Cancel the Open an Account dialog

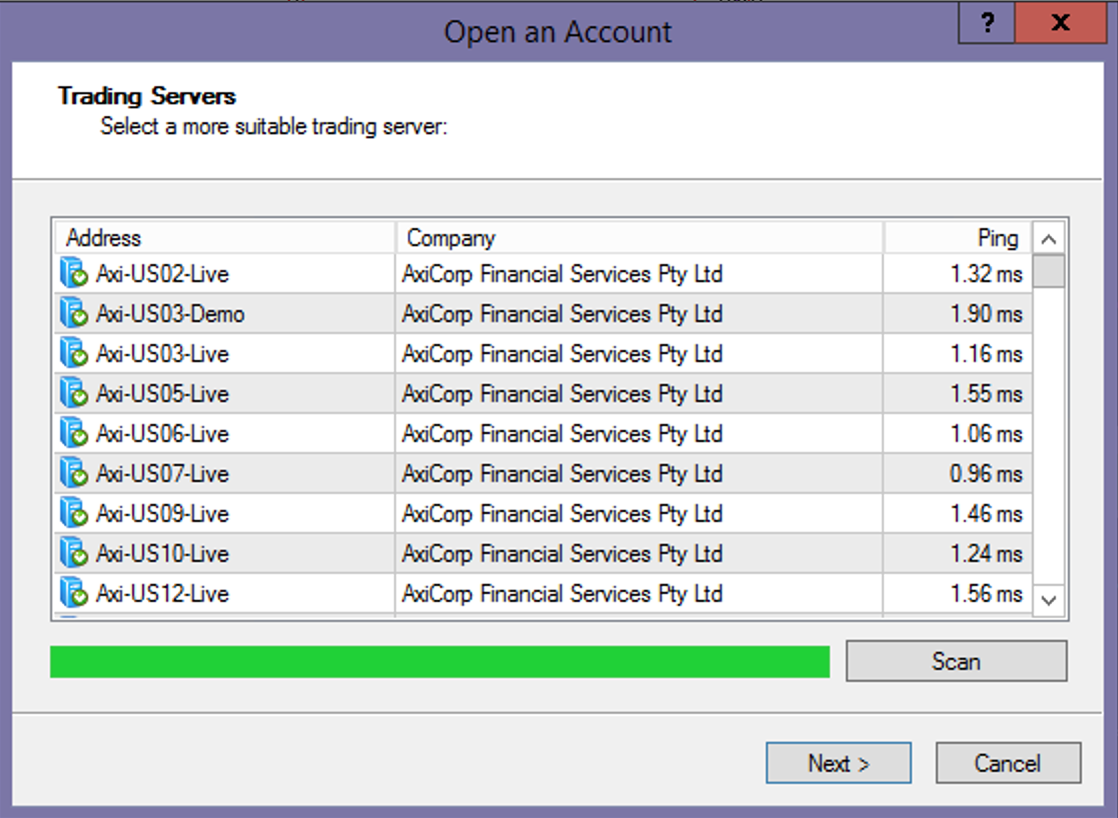(1007, 763)
